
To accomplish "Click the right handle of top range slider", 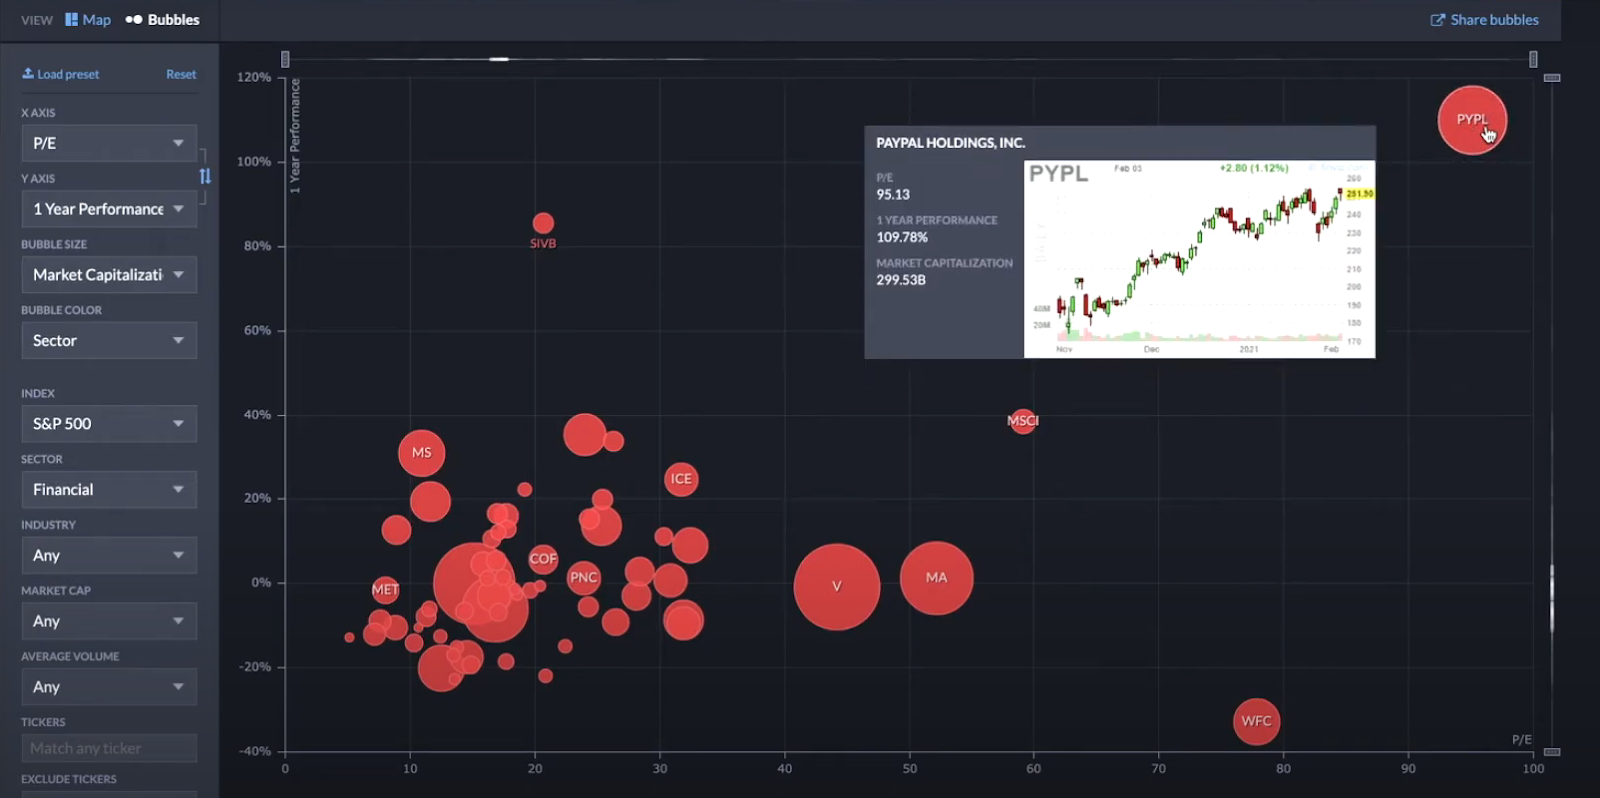I will coord(1533,59).
